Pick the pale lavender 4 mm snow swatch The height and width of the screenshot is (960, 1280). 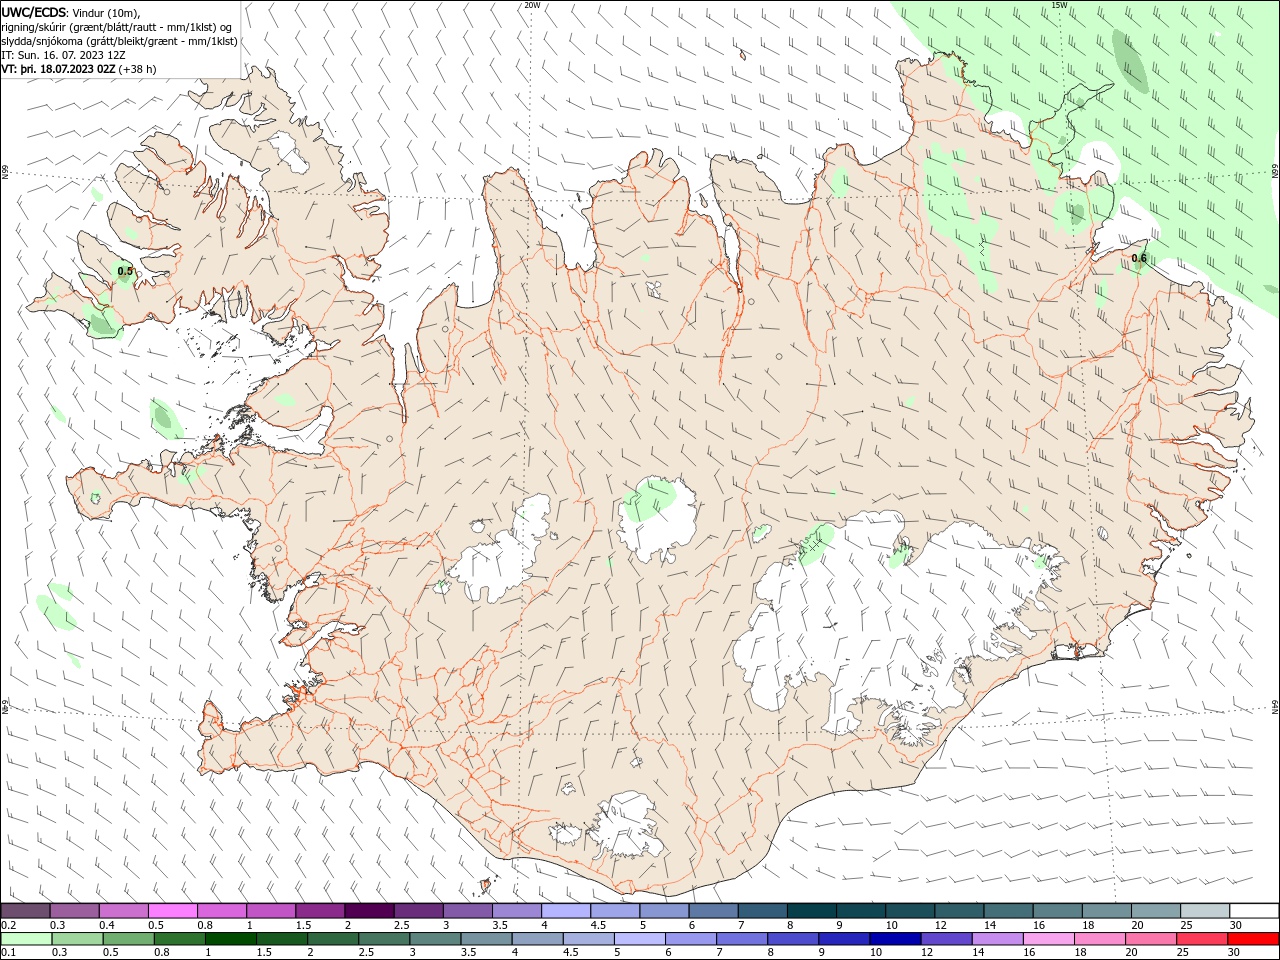click(567, 911)
